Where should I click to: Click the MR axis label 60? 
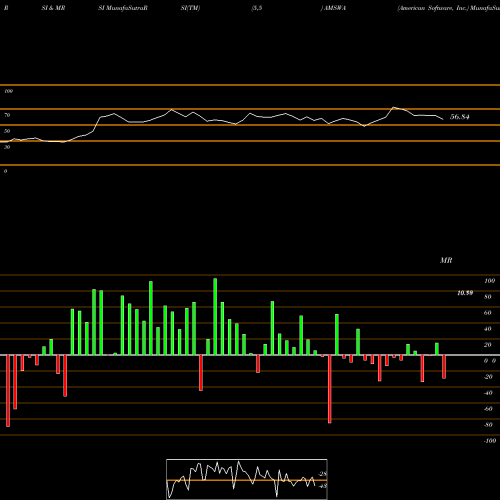click(x=488, y=313)
